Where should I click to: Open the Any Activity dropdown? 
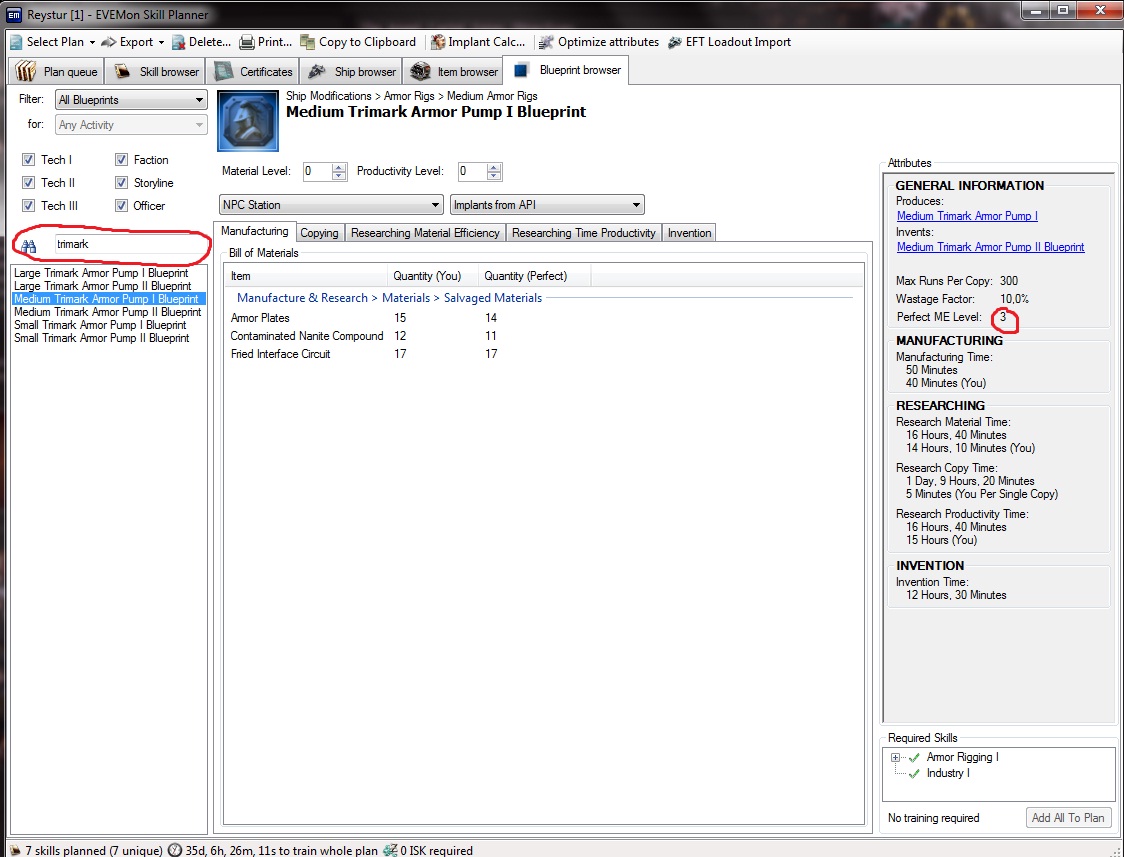pyautogui.click(x=131, y=125)
